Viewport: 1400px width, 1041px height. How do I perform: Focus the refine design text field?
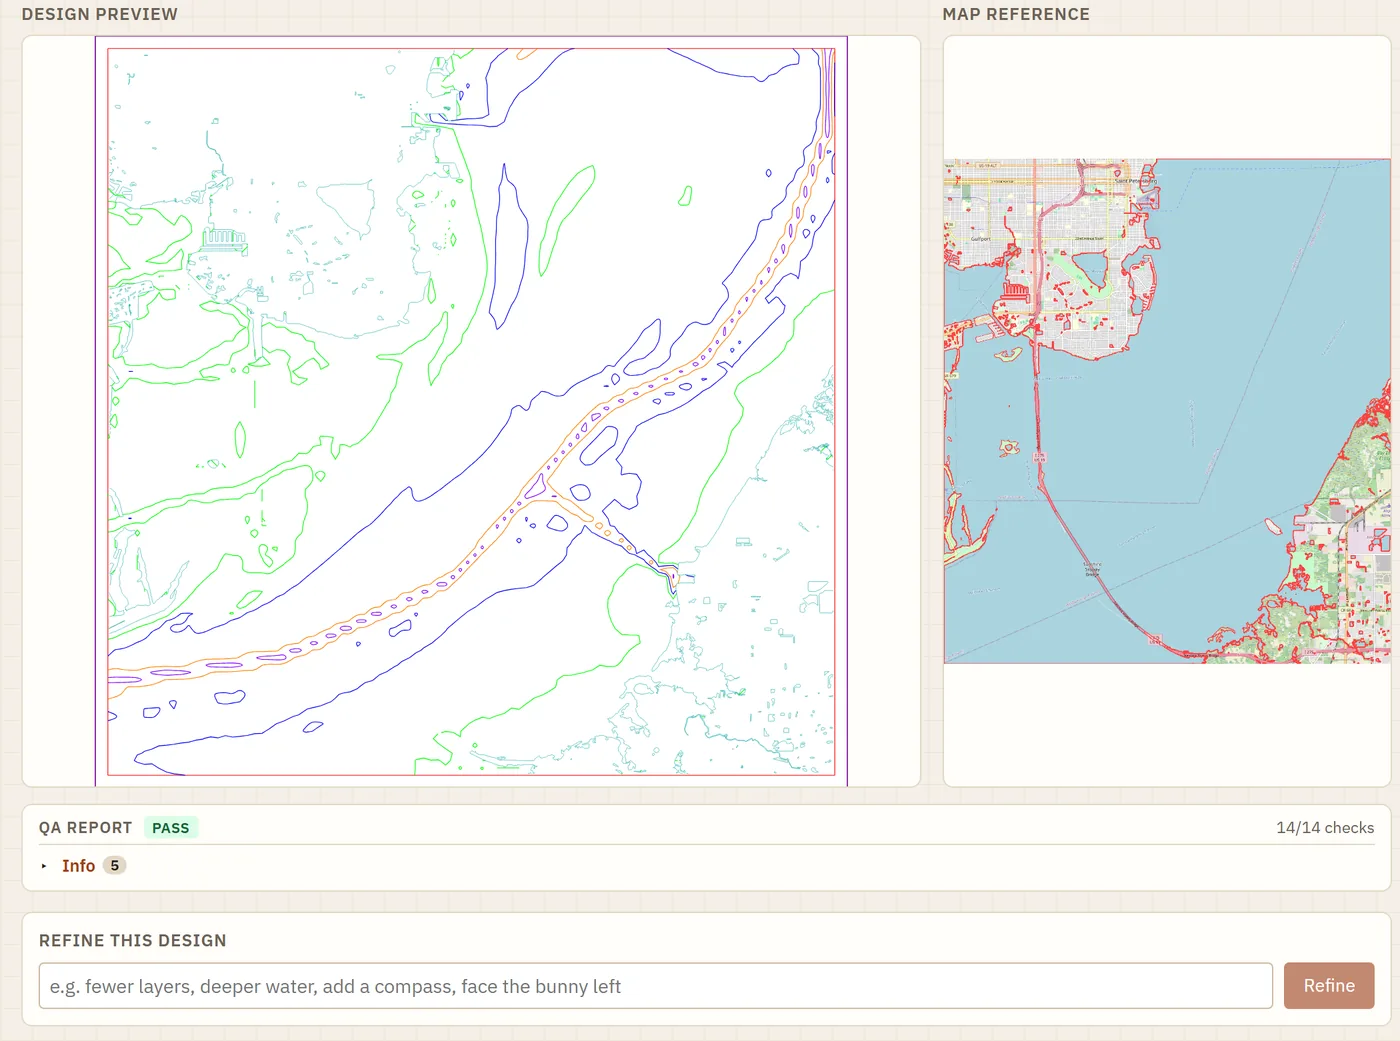(656, 986)
